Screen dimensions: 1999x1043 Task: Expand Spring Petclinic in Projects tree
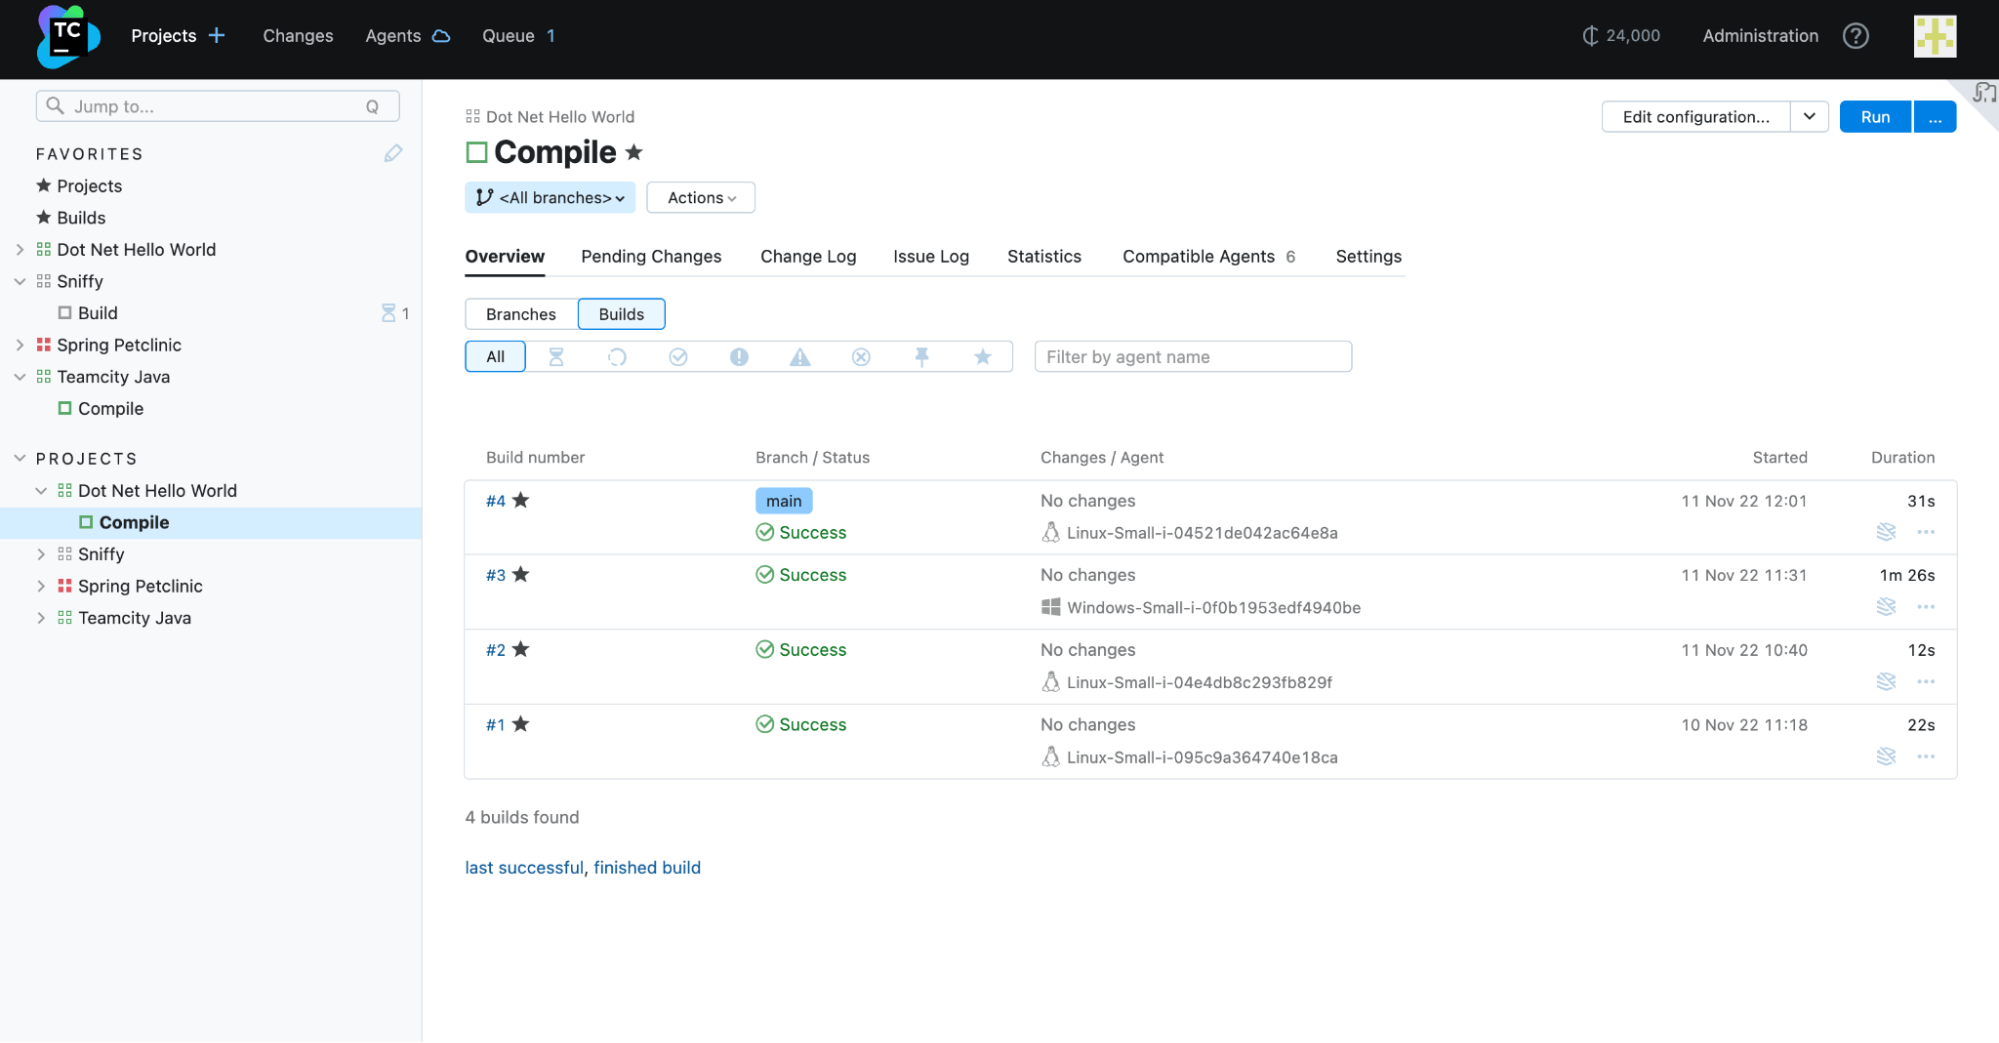(x=41, y=586)
